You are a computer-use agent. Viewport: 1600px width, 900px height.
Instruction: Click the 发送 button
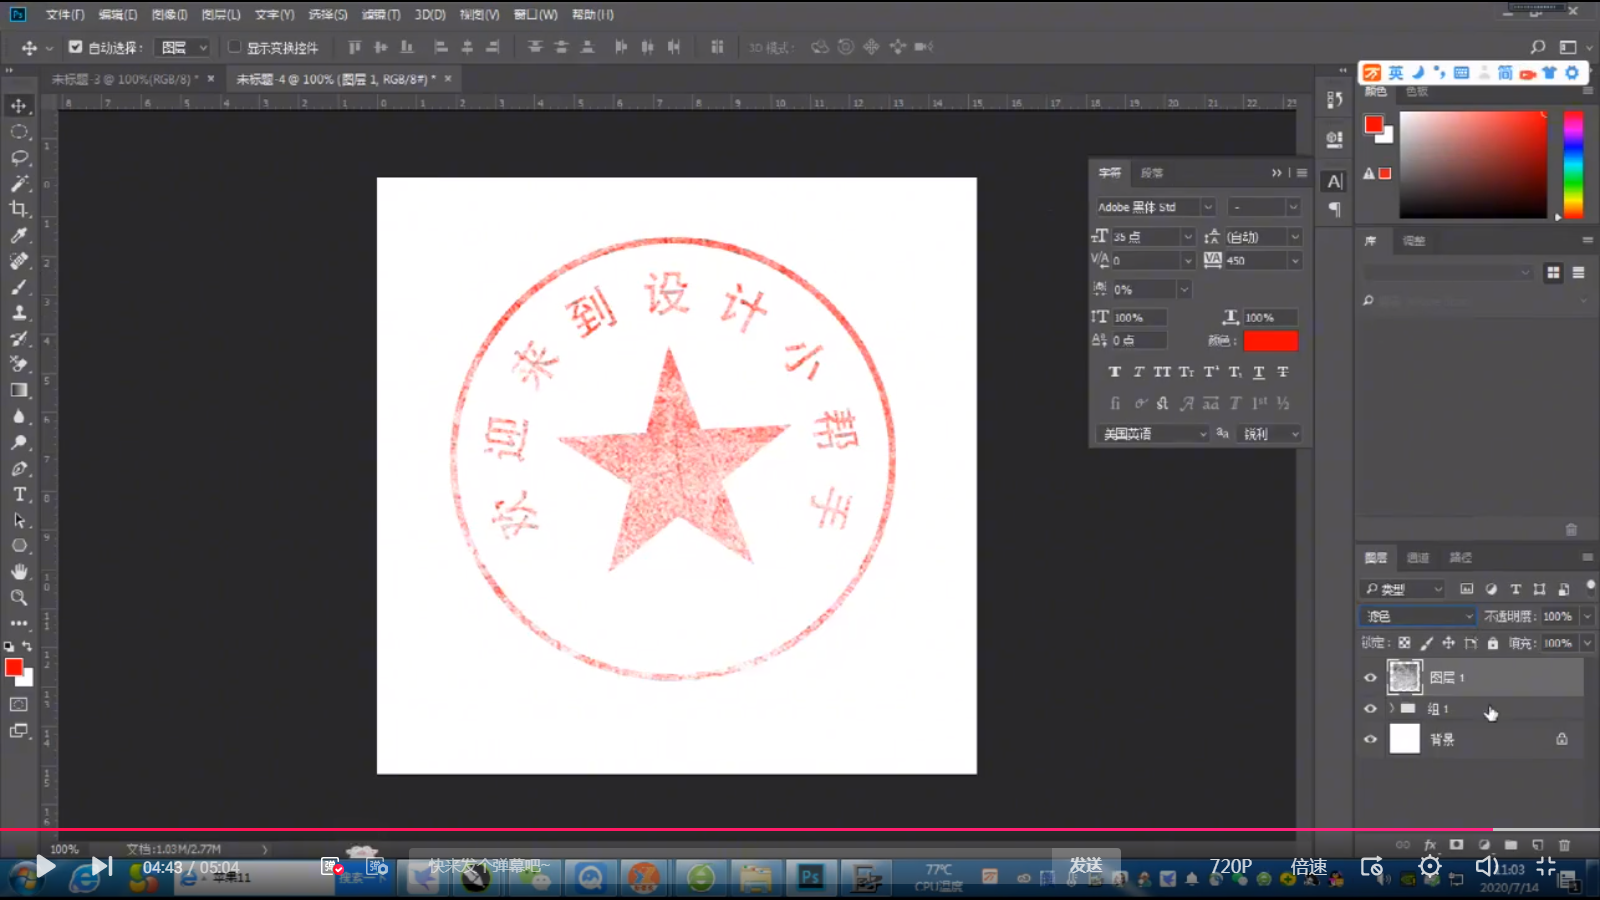tap(1086, 866)
